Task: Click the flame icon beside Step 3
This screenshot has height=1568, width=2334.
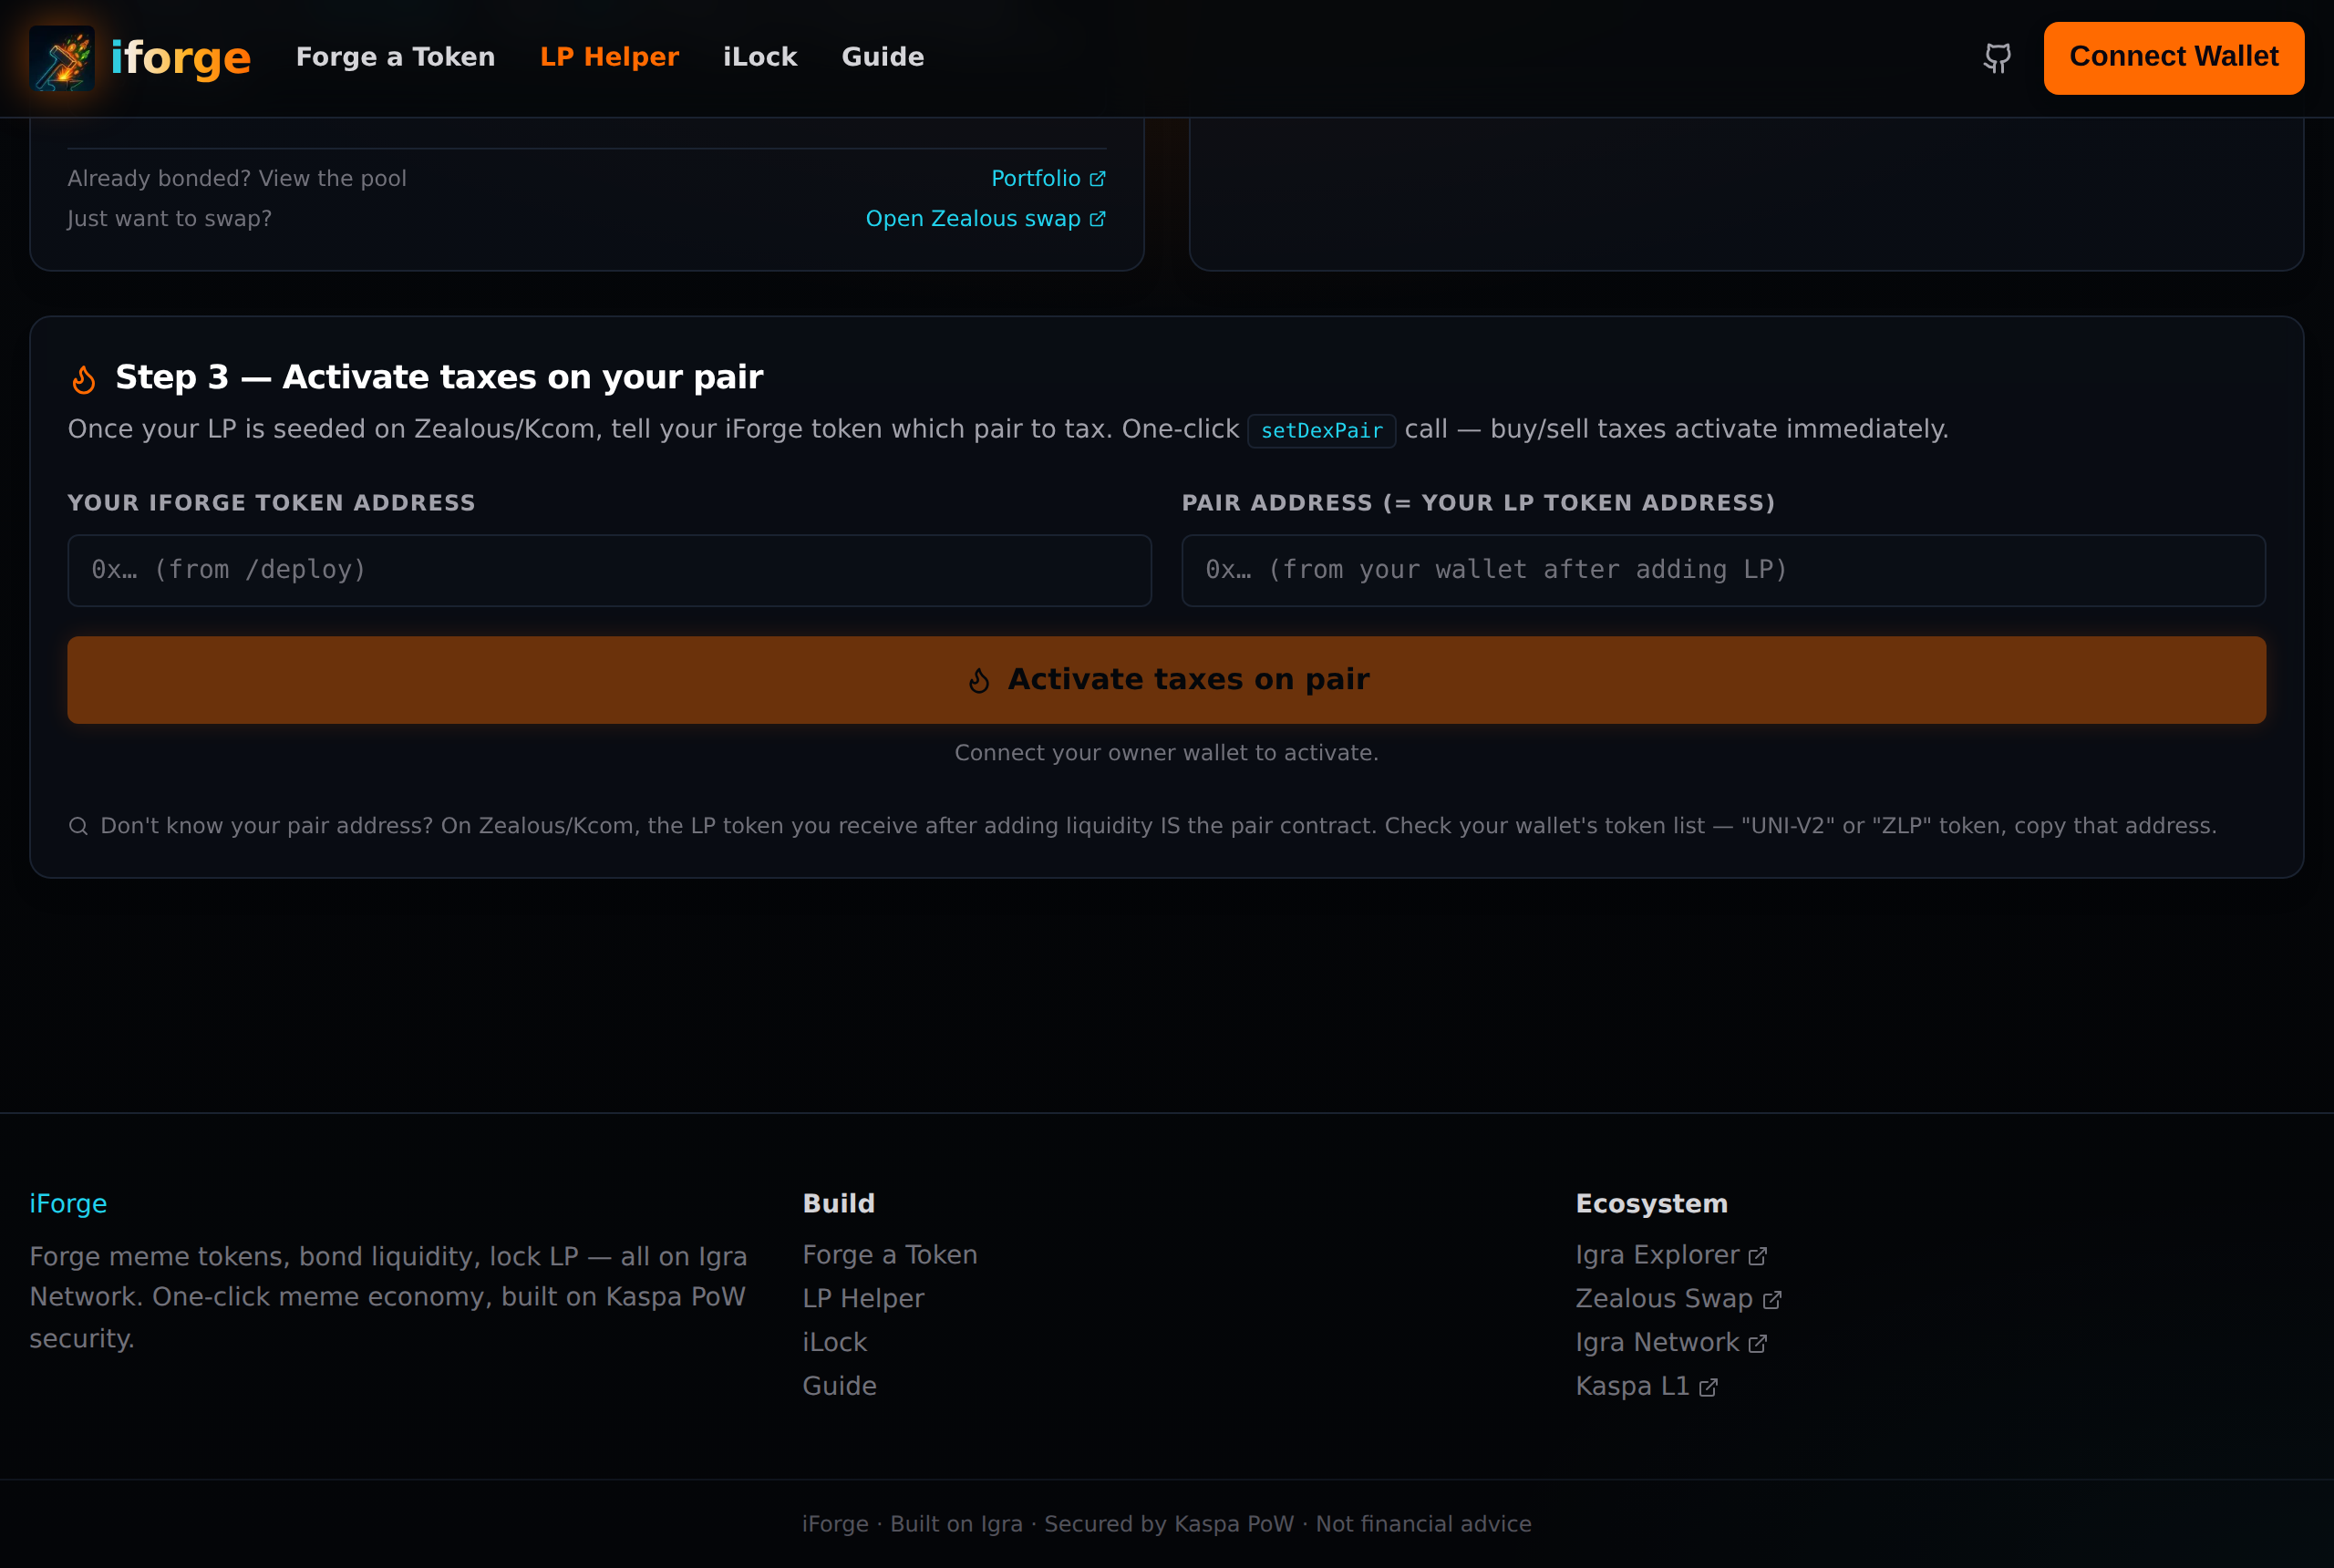Action: (x=84, y=379)
